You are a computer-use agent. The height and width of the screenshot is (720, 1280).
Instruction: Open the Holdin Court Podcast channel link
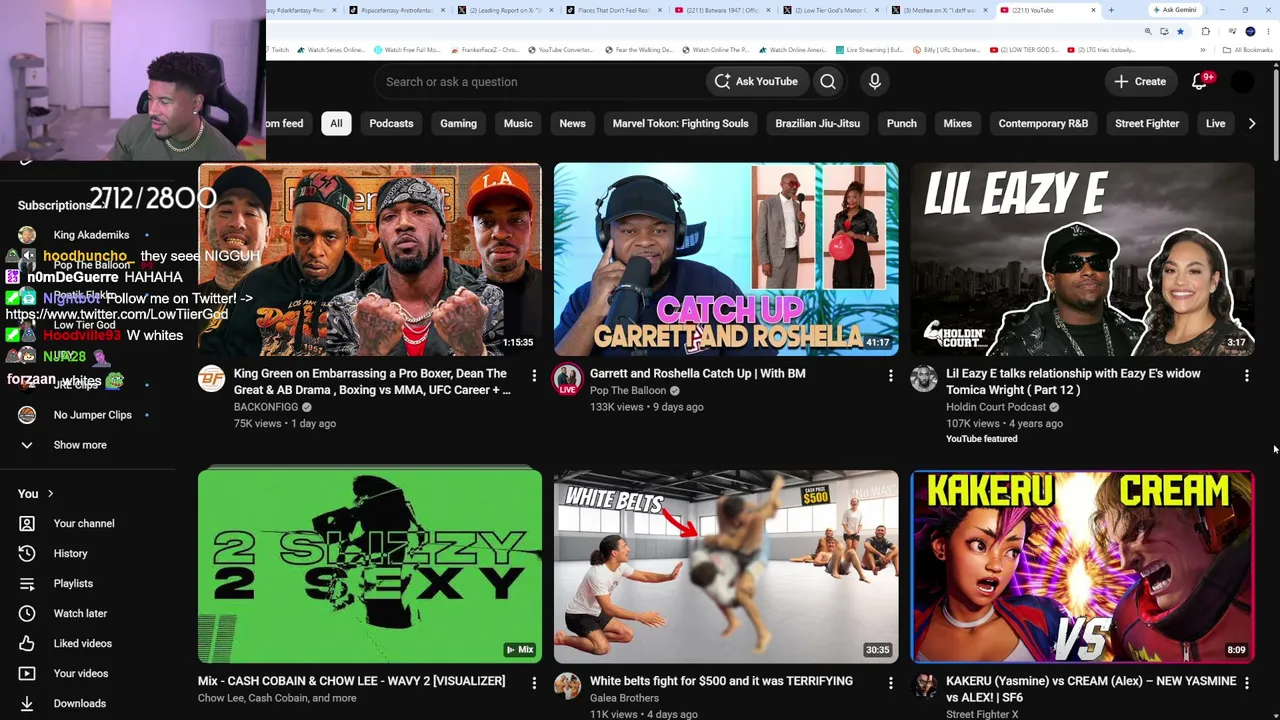tap(996, 407)
